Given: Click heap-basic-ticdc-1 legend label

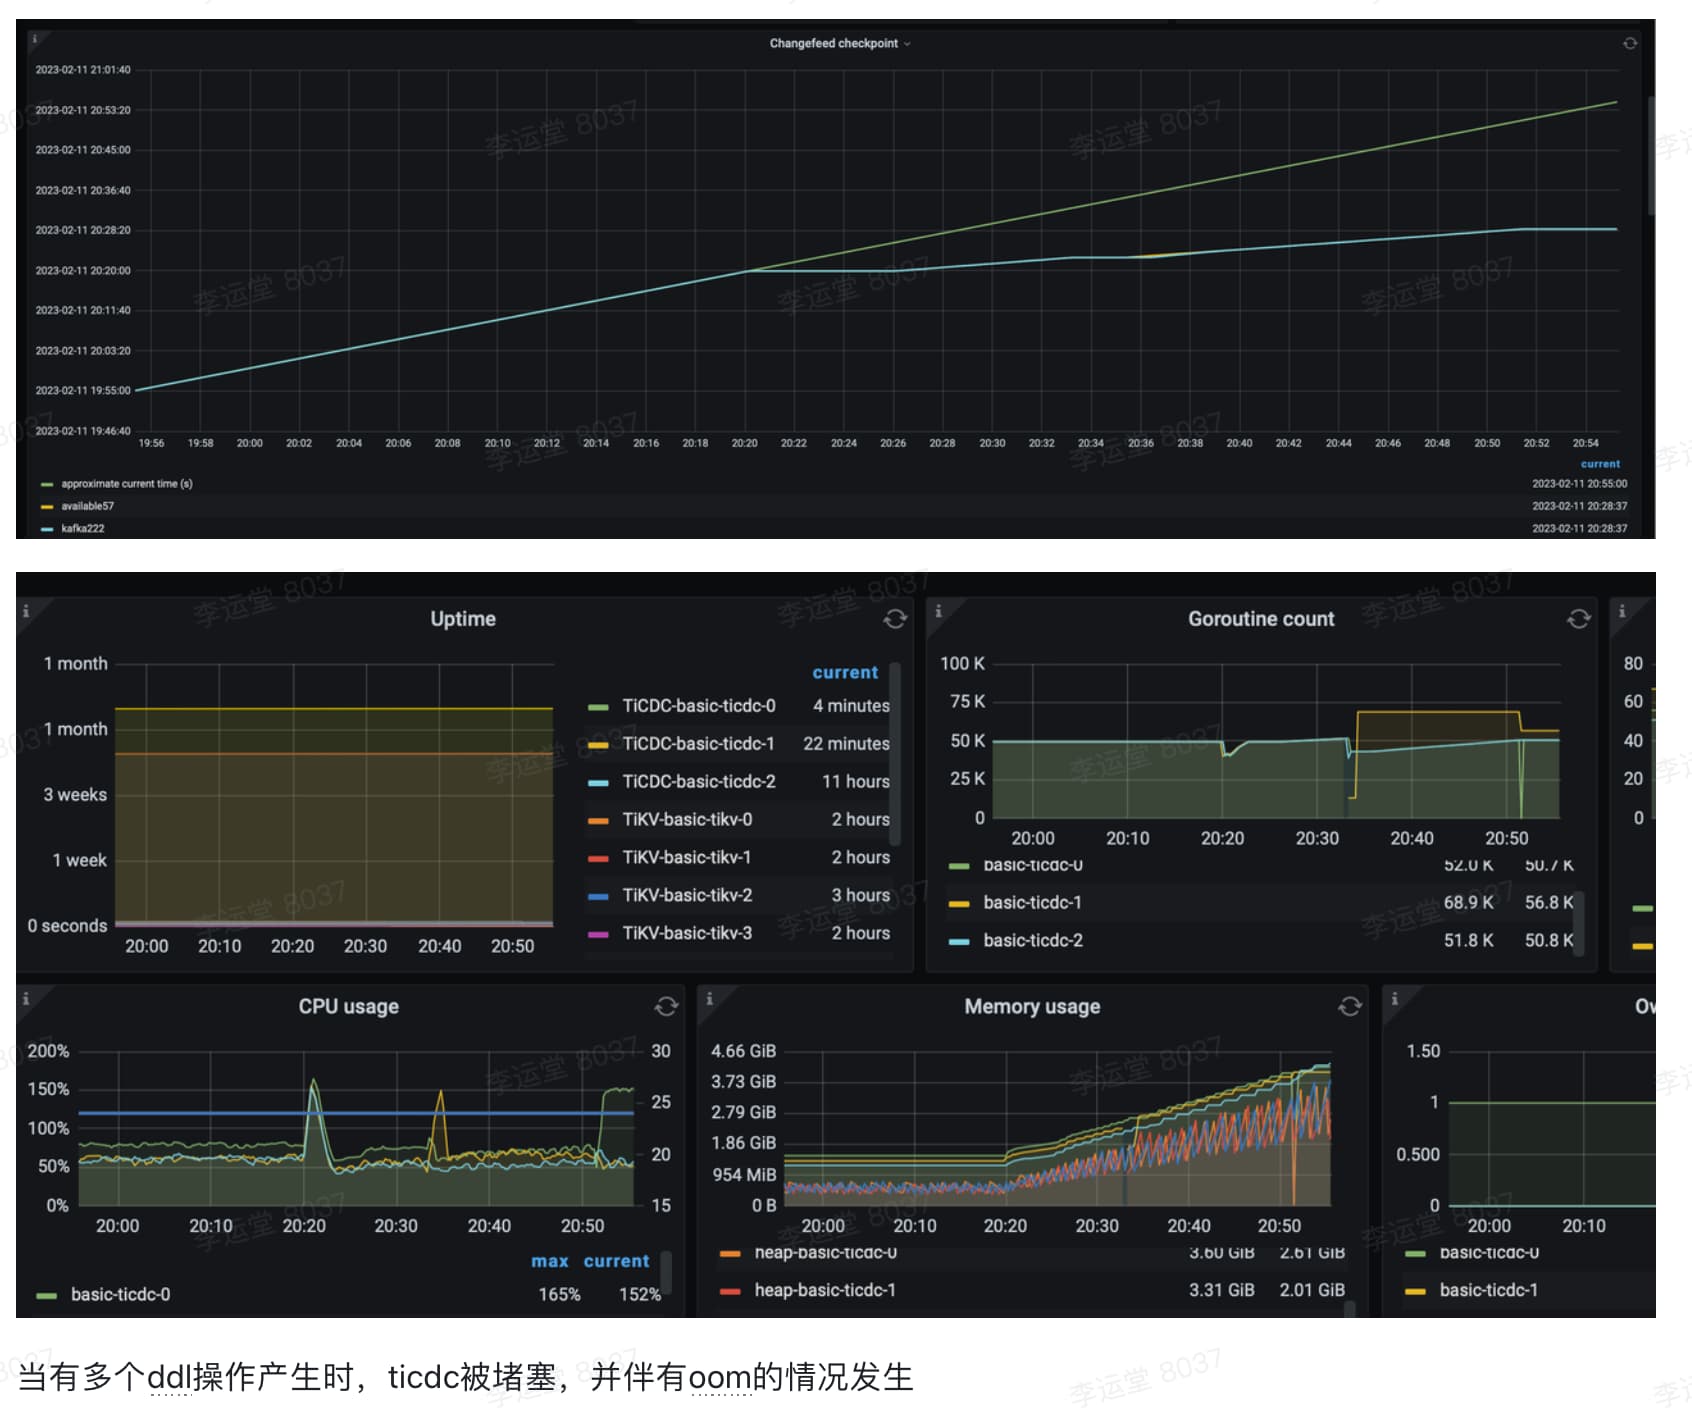Looking at the screenshot, I should pos(824,1290).
